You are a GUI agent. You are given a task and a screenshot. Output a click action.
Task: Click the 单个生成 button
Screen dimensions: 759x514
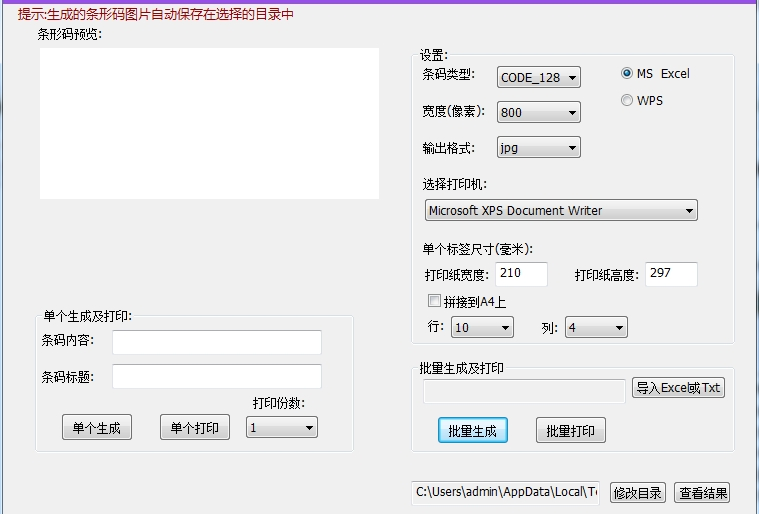97,428
